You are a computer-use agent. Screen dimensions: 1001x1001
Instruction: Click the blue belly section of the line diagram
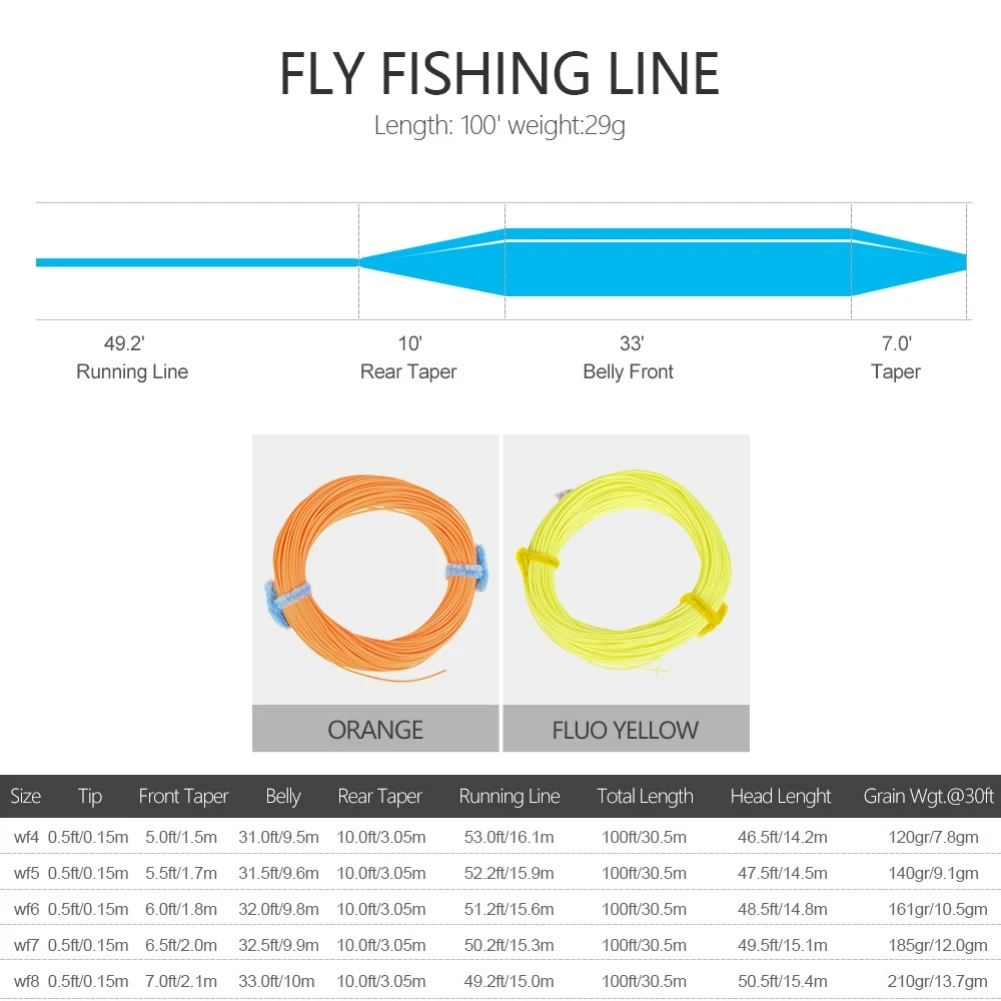click(x=677, y=263)
